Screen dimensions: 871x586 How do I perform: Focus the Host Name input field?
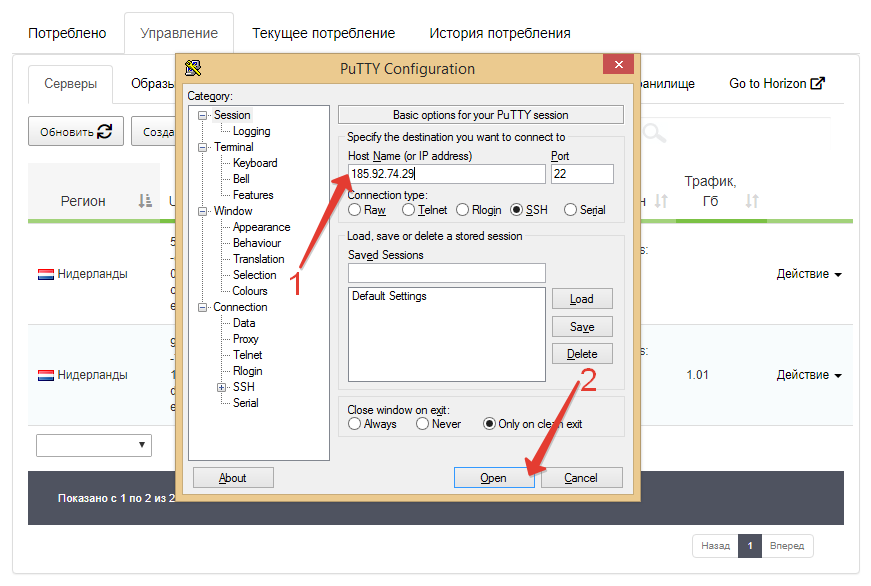pos(447,174)
